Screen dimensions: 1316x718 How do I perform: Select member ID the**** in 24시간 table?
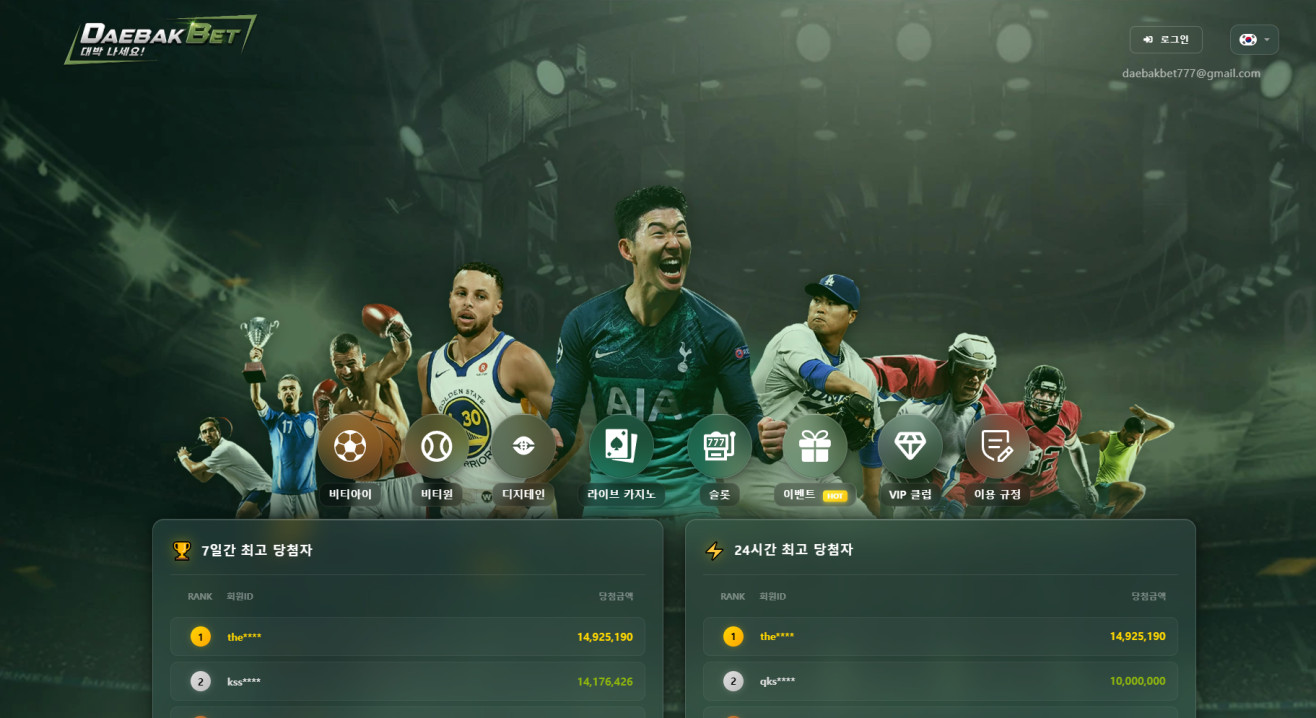777,637
